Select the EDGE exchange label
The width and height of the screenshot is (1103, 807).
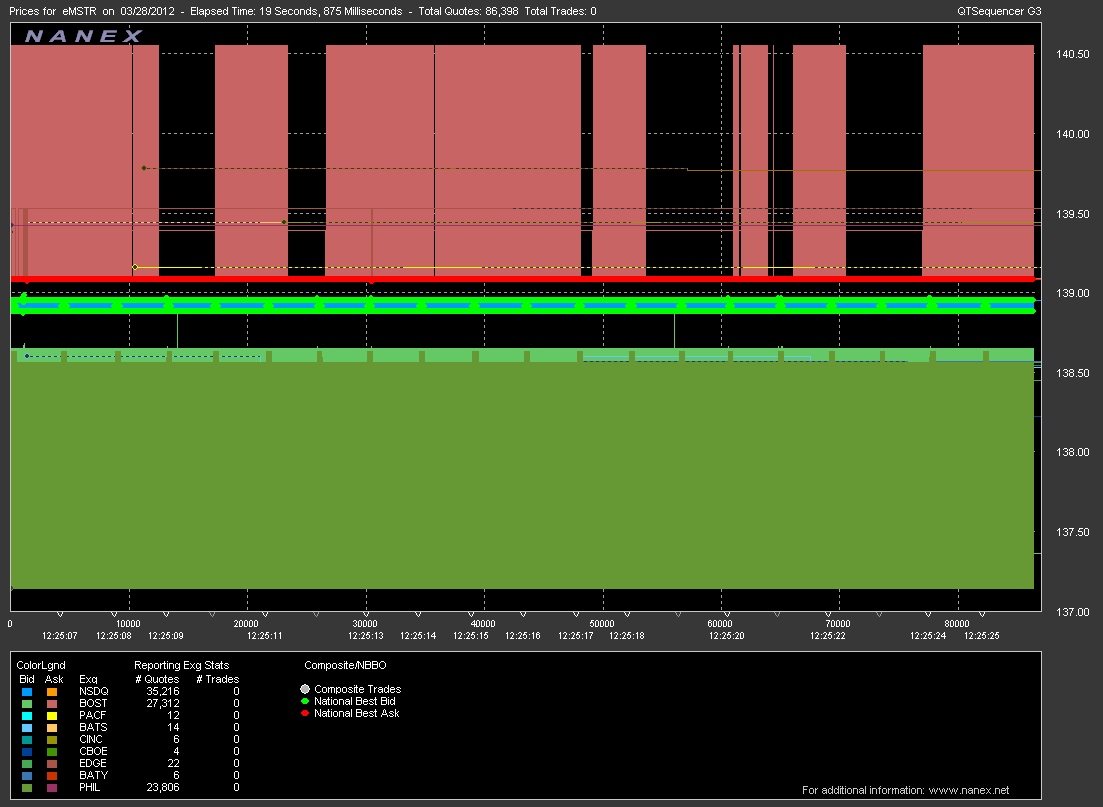tap(93, 763)
